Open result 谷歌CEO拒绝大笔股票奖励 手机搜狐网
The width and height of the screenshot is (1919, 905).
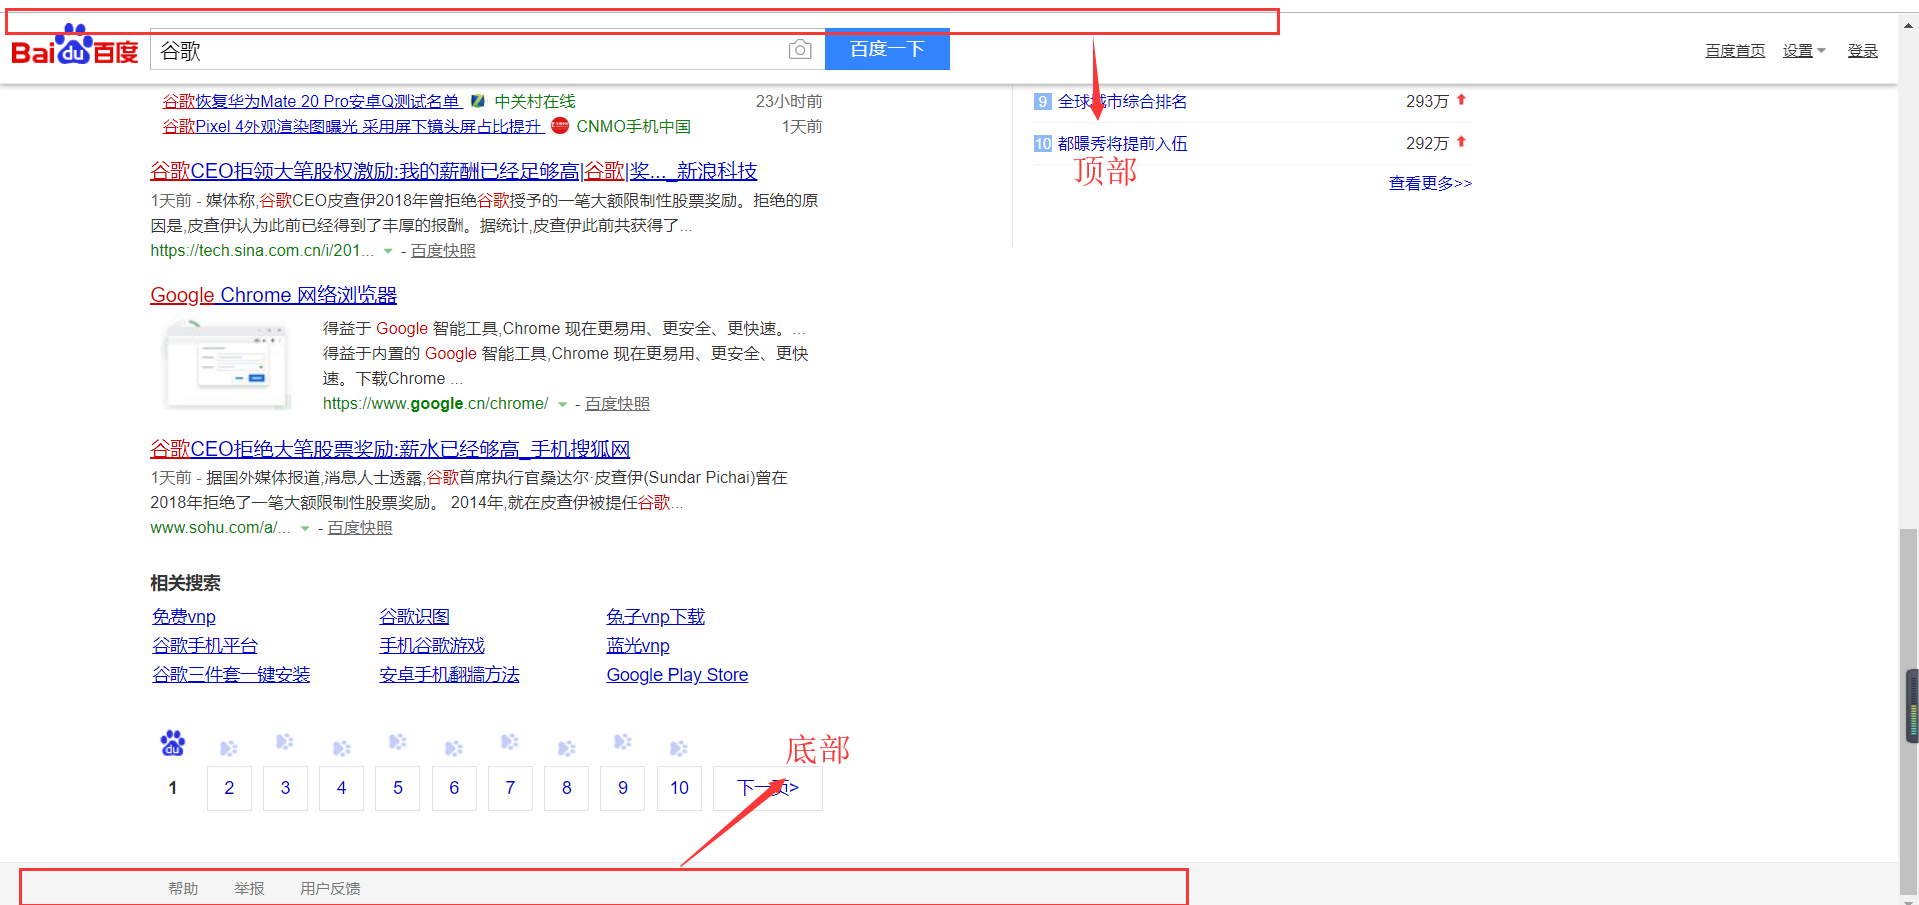(x=390, y=449)
